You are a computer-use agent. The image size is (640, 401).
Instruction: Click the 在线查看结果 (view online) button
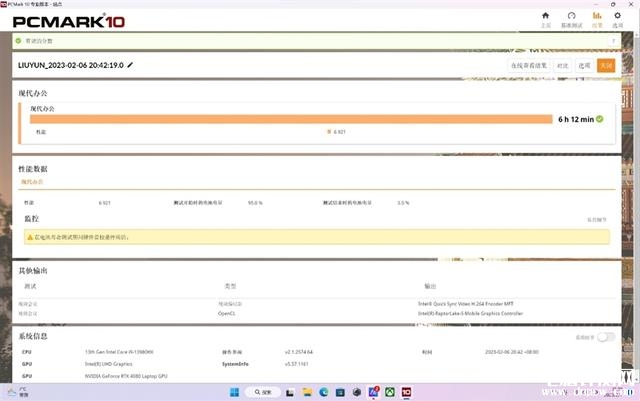click(529, 65)
